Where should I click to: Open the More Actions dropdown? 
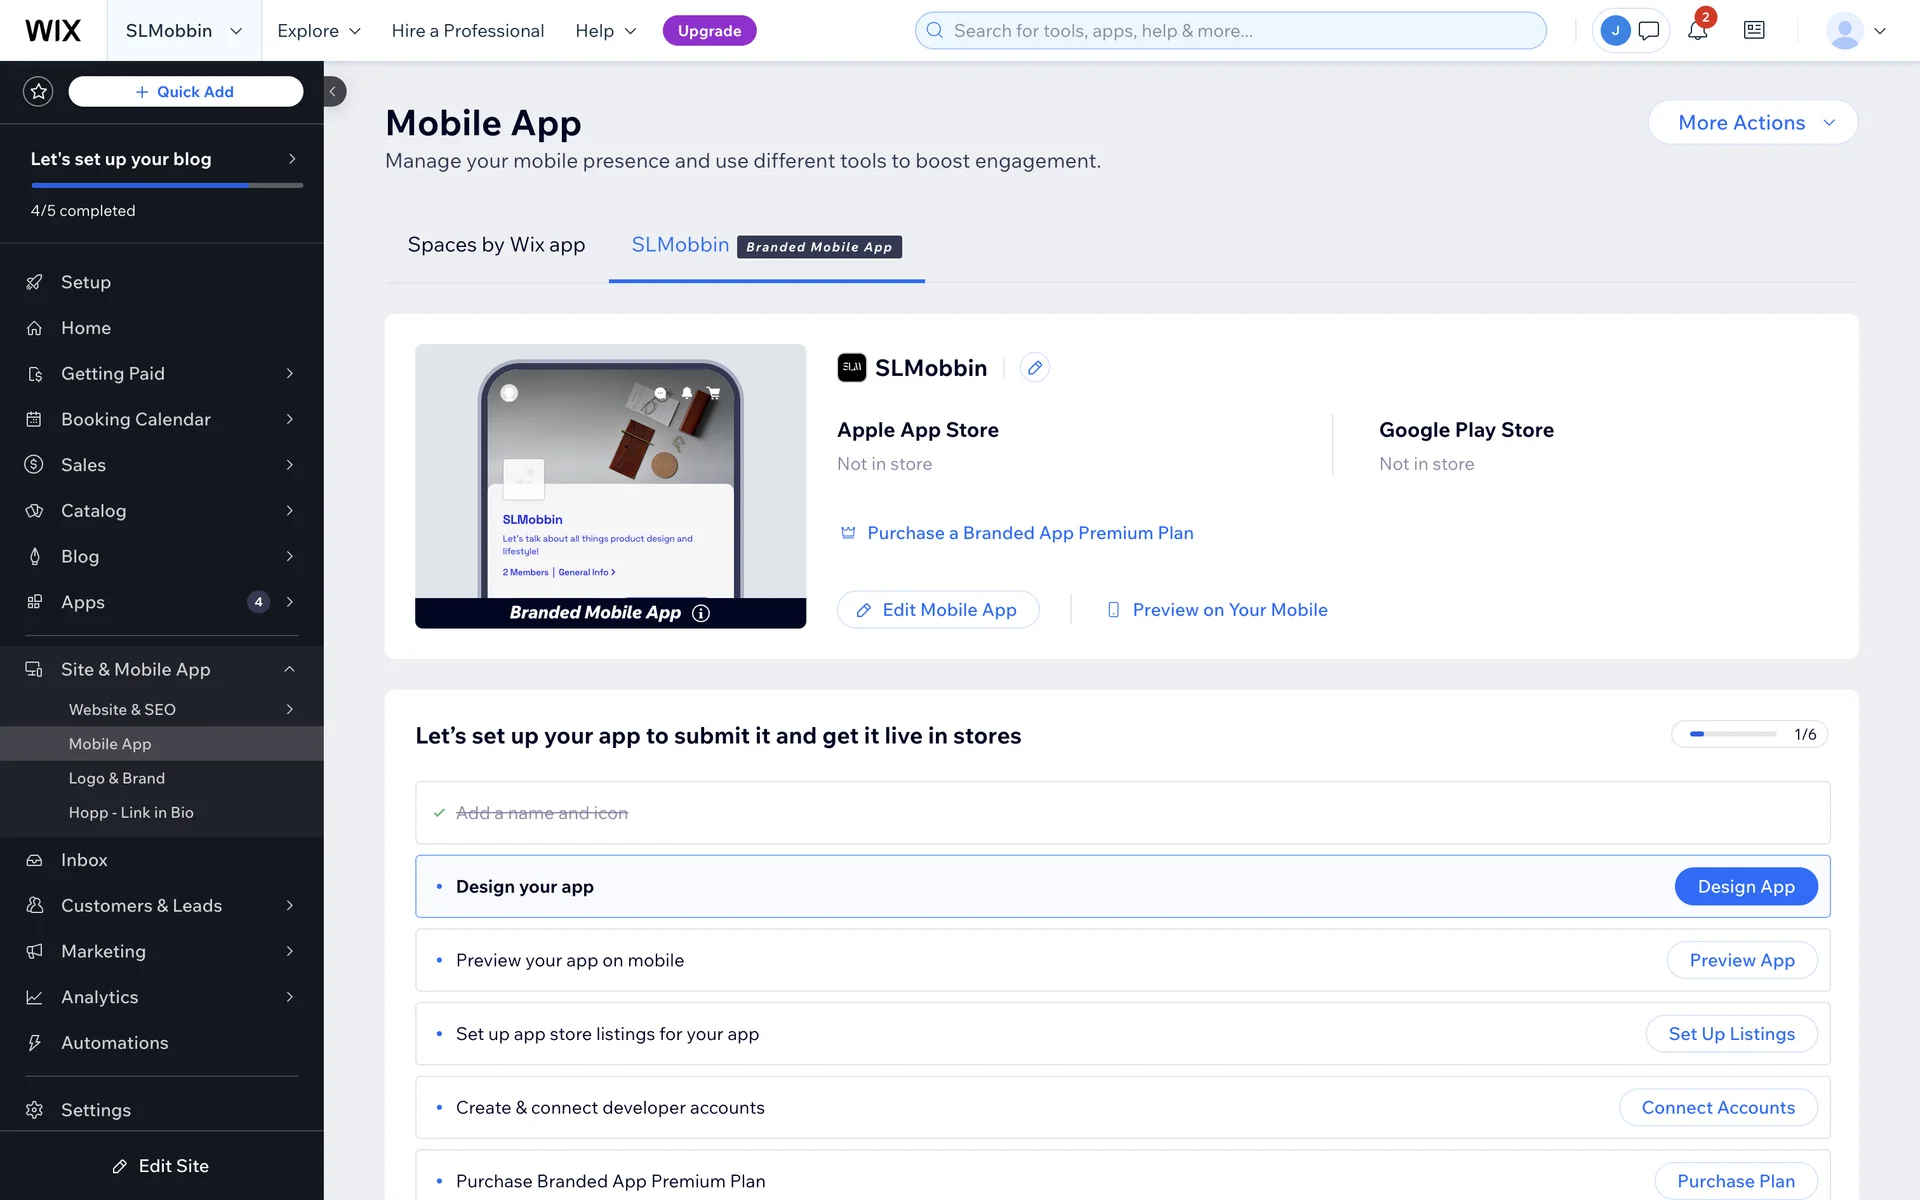pyautogui.click(x=1753, y=123)
